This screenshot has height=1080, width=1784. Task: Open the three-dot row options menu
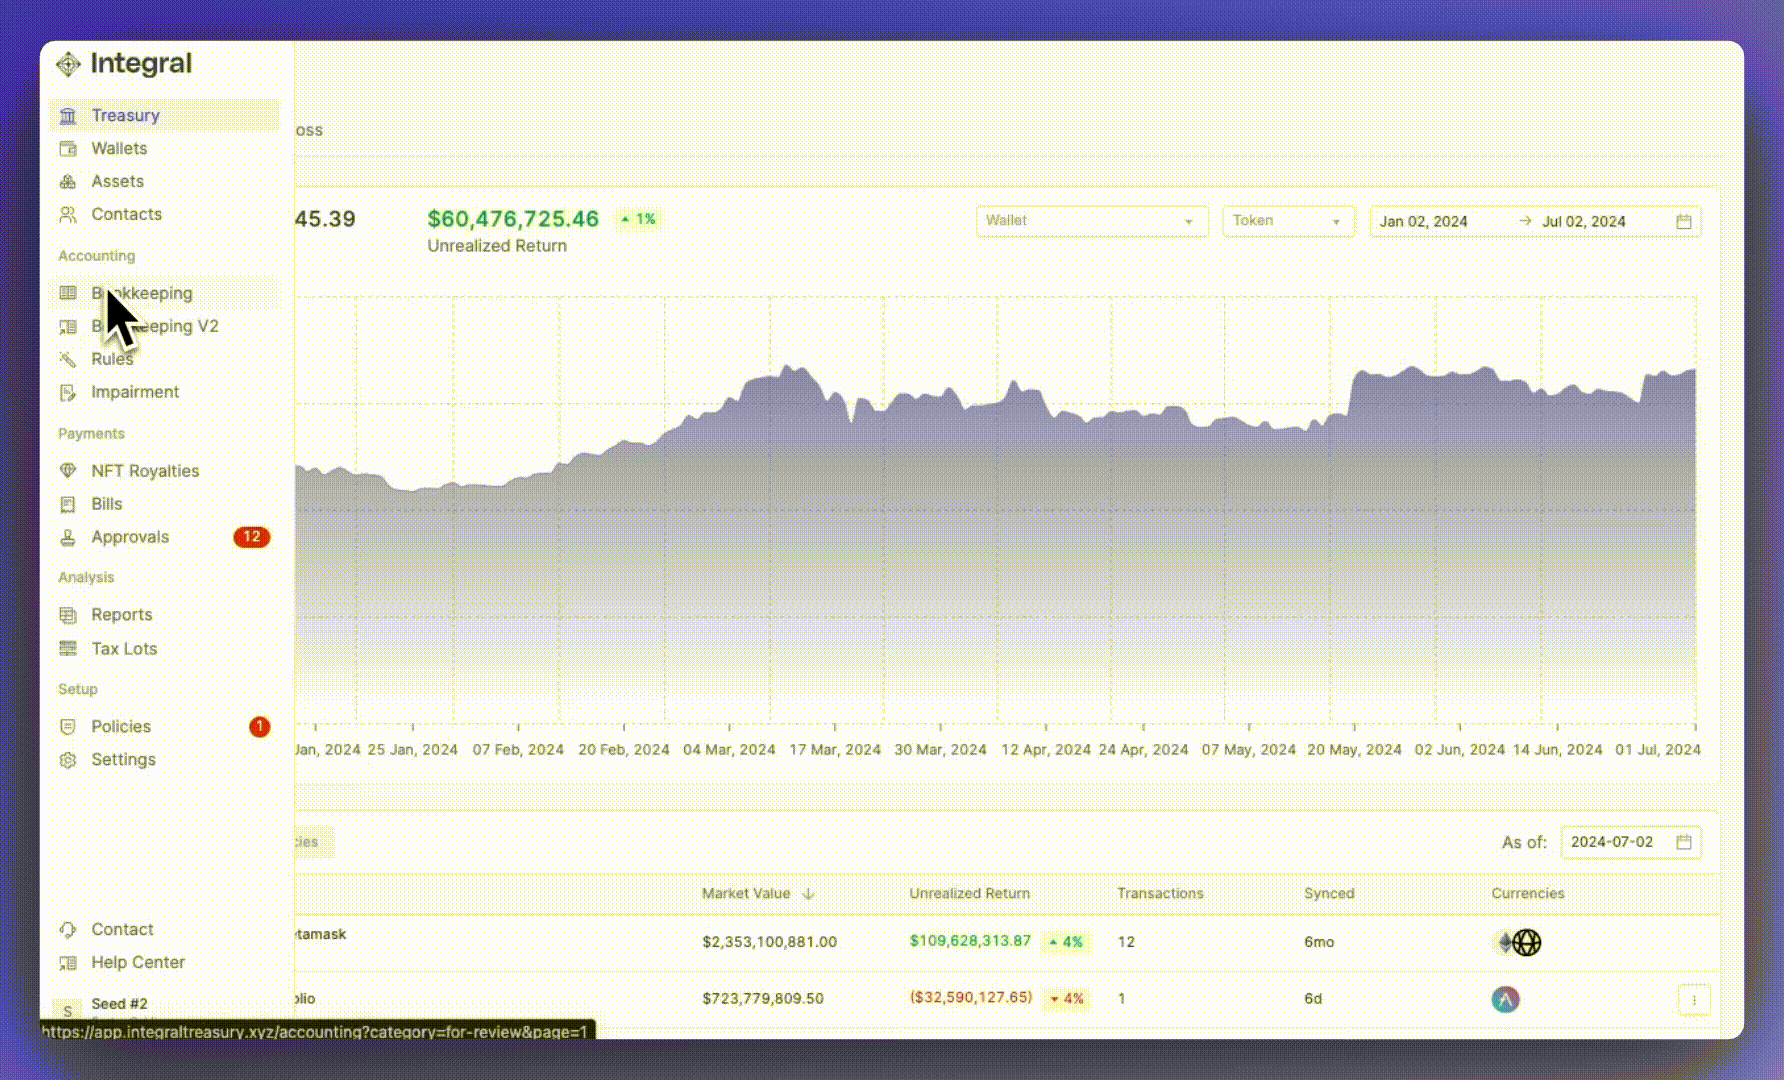click(x=1694, y=999)
